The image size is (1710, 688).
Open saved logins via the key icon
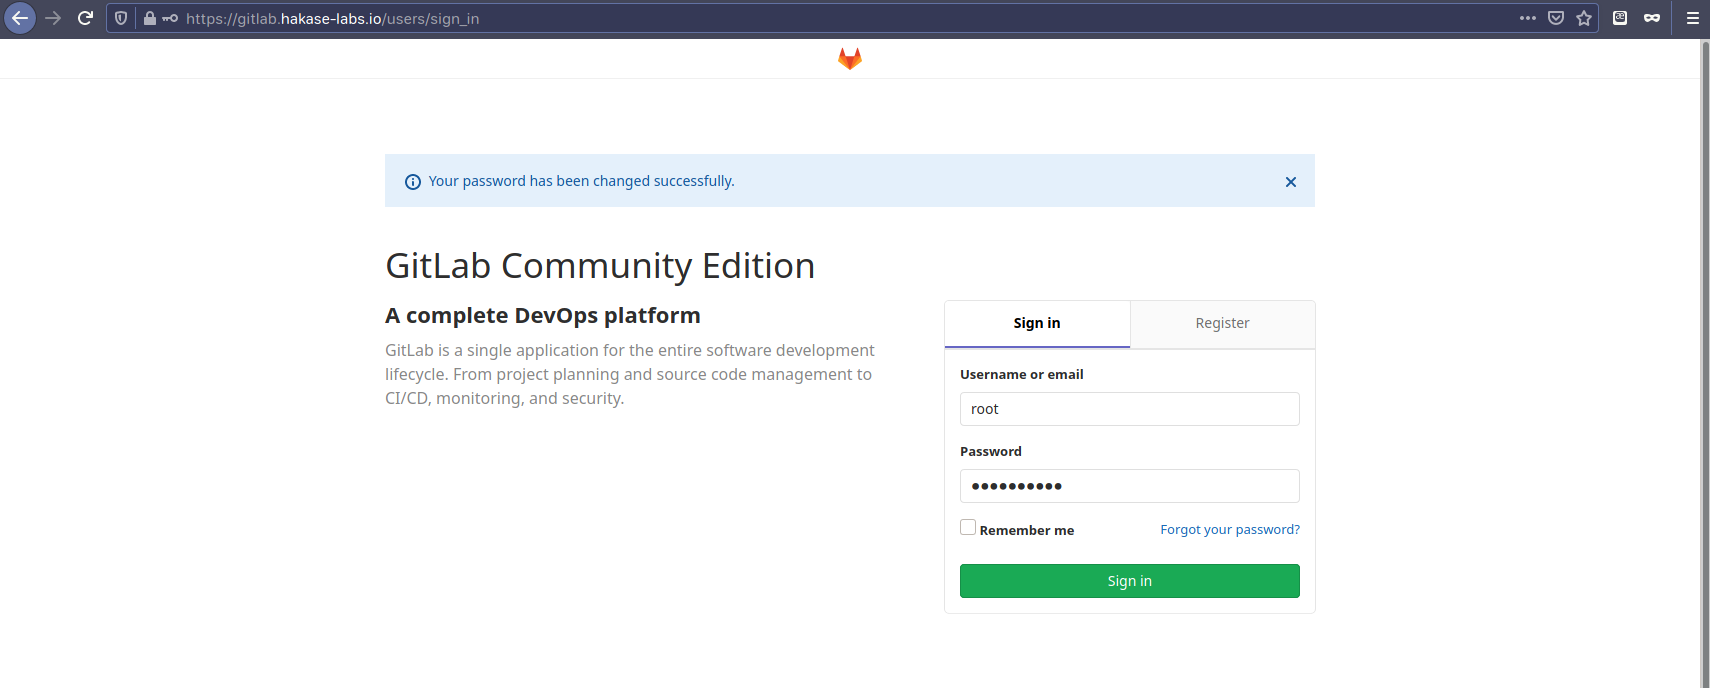coord(170,18)
